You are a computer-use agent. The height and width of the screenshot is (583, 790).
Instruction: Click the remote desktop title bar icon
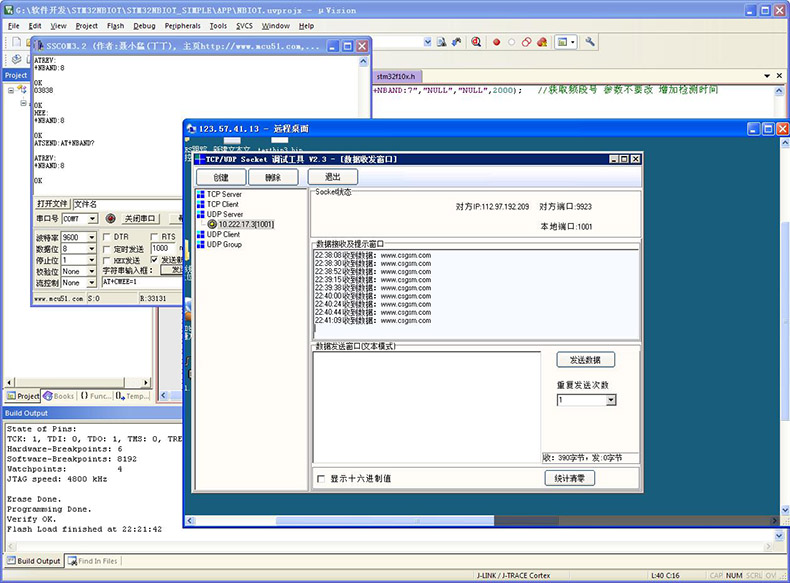pos(191,128)
